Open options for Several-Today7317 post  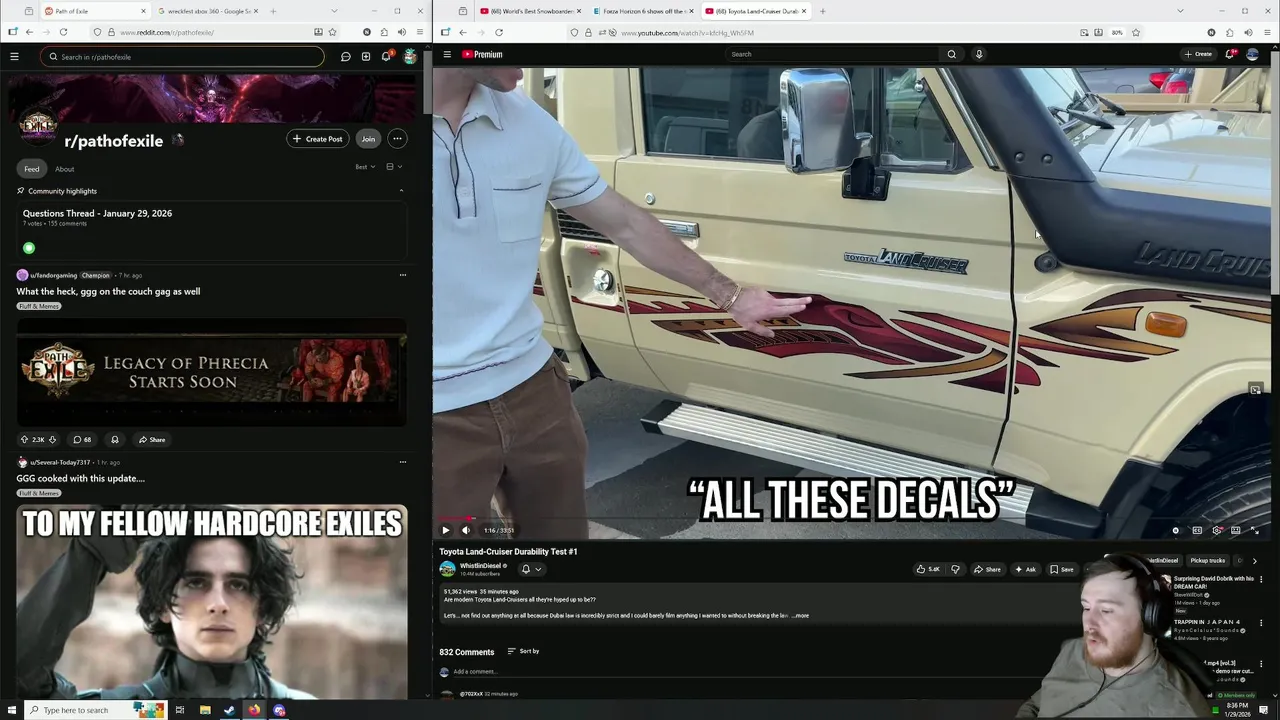click(403, 462)
